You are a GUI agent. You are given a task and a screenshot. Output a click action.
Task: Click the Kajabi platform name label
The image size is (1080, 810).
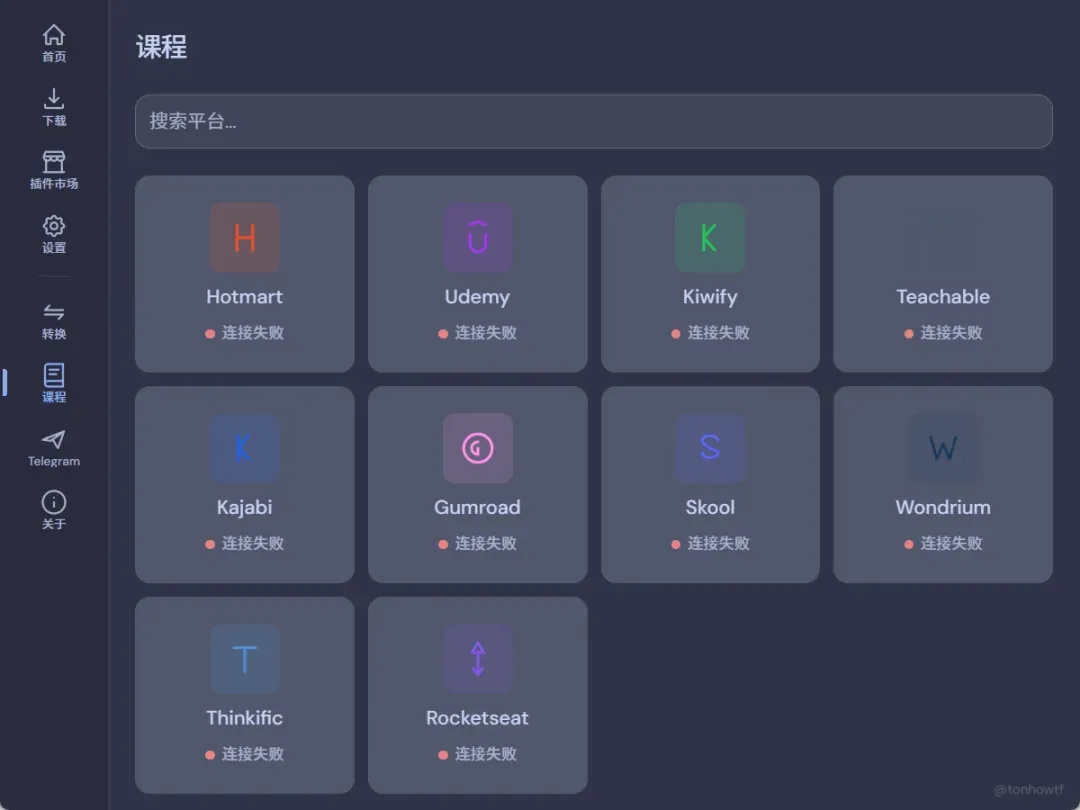point(245,508)
